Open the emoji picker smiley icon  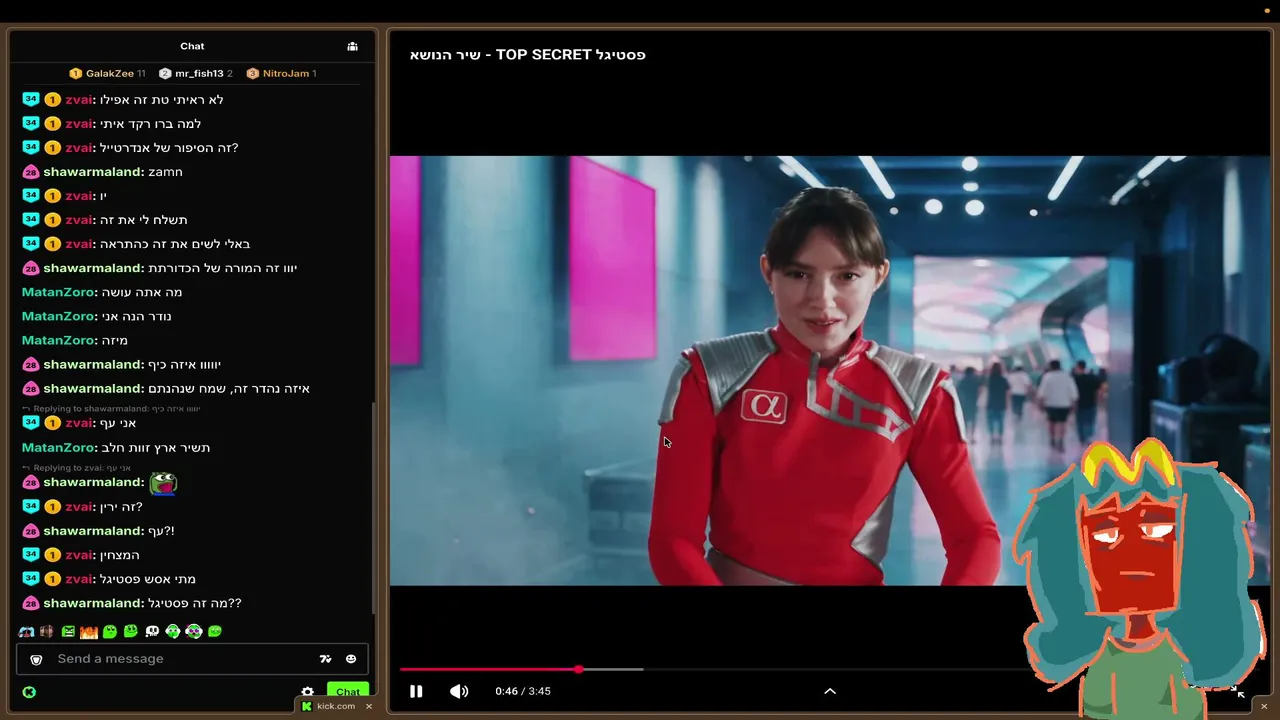pos(351,659)
